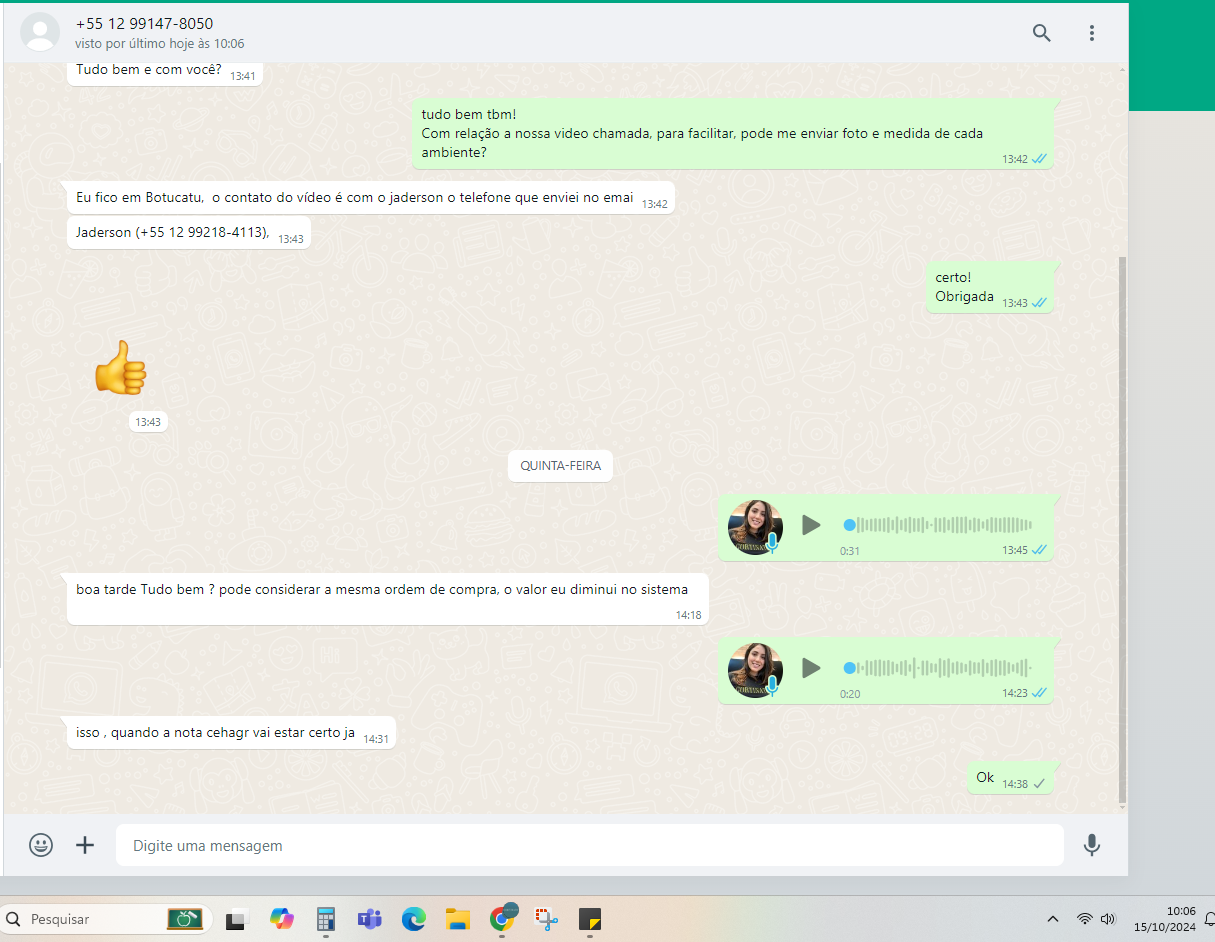This screenshot has width=1215, height=942.
Task: Seek in the 0:31 audio waveform
Action: click(x=938, y=525)
